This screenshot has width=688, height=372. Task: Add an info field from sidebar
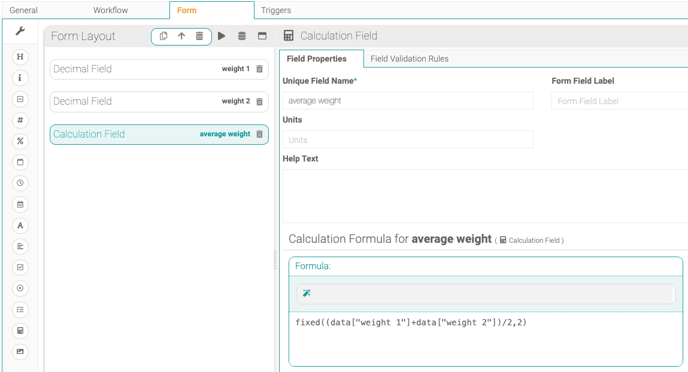[20, 78]
